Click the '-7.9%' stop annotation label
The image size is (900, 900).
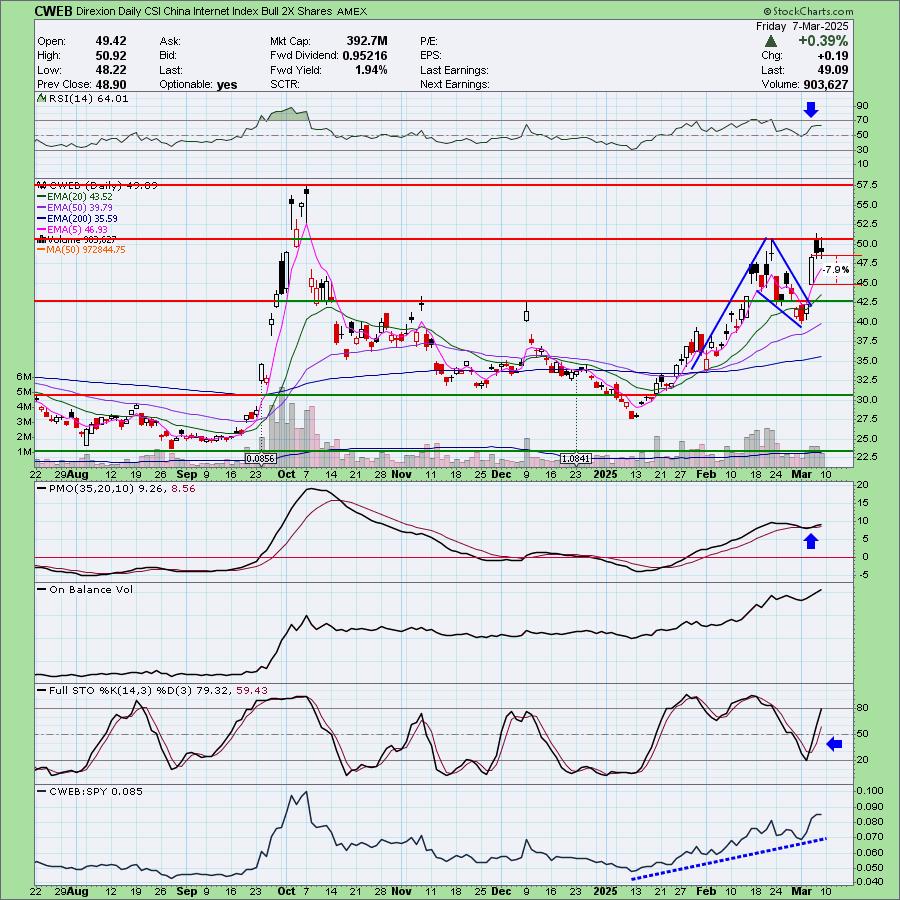coord(835,270)
